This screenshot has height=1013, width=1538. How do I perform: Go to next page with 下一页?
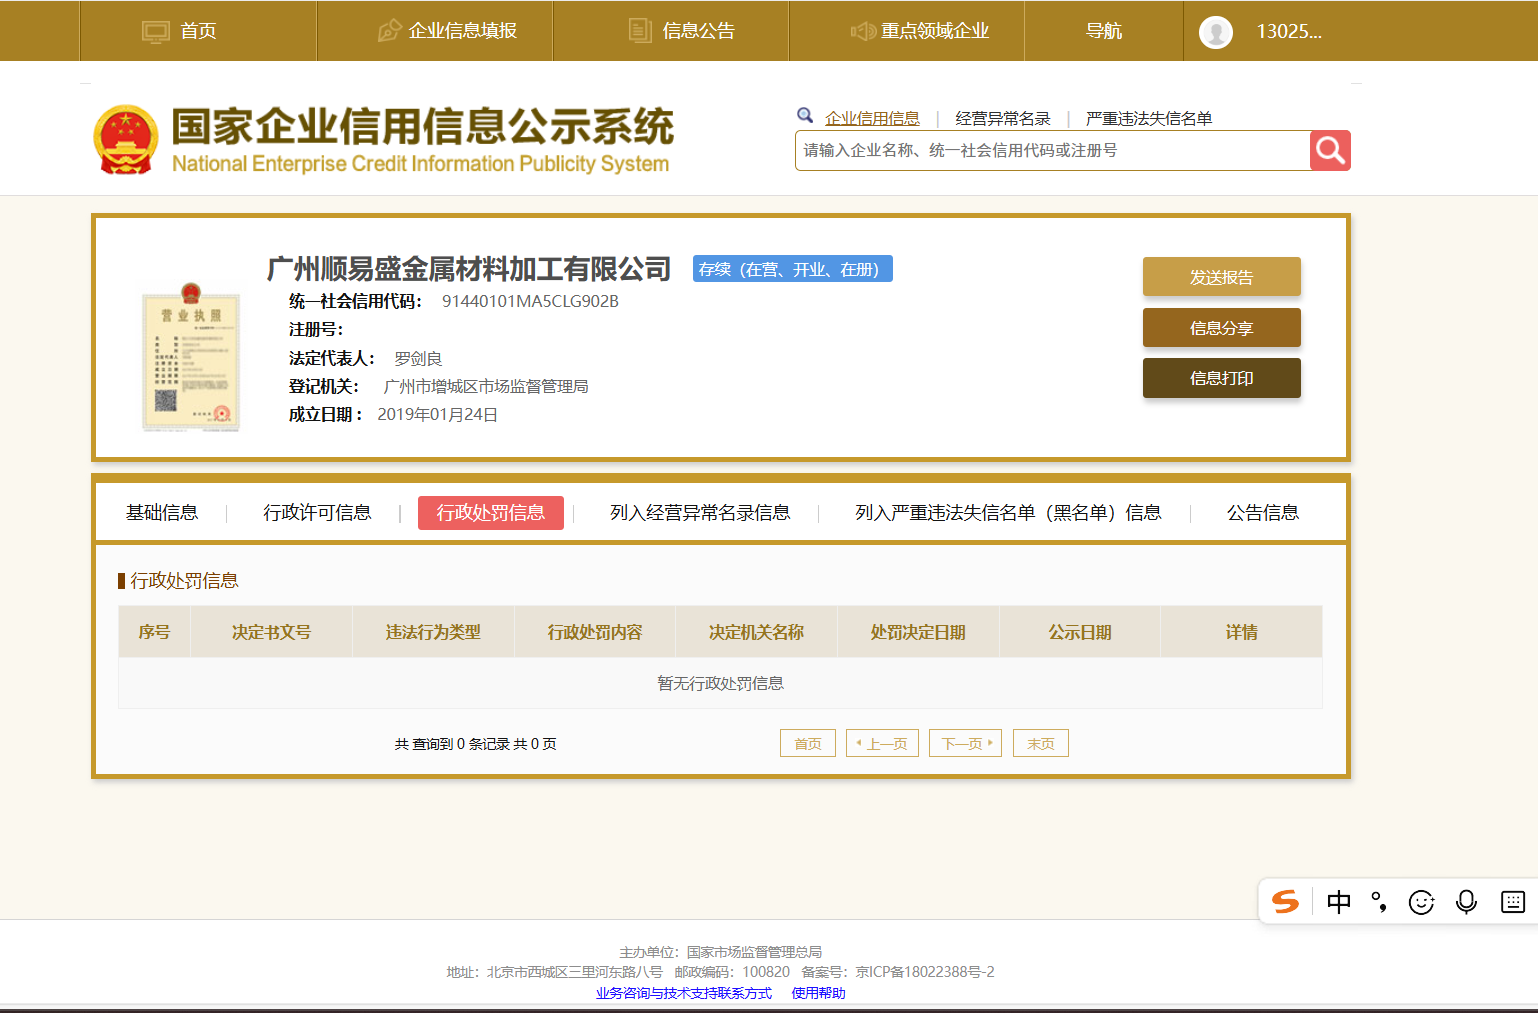965,743
